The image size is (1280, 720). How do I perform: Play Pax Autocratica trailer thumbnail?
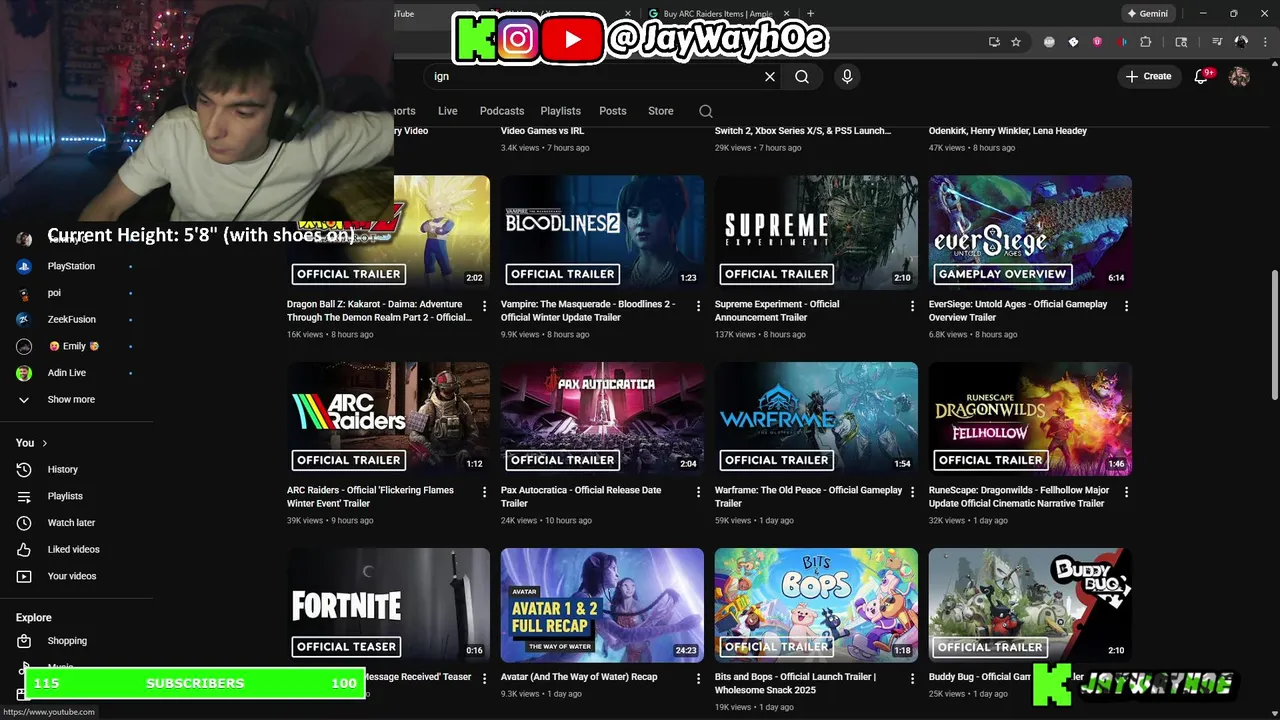pos(602,419)
